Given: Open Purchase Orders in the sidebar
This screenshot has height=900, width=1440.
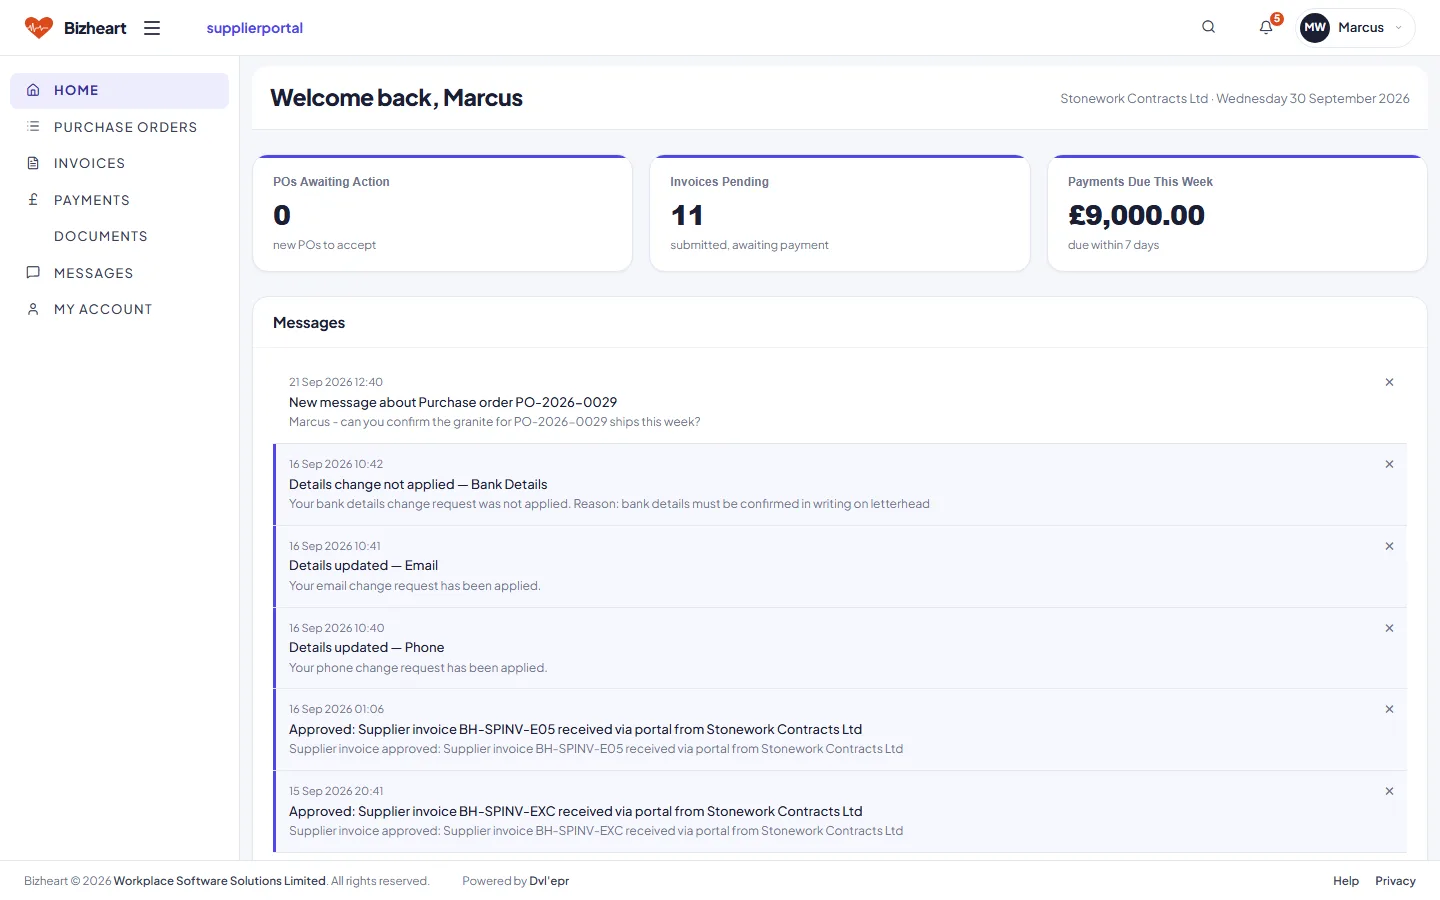Looking at the screenshot, I should click(x=119, y=127).
